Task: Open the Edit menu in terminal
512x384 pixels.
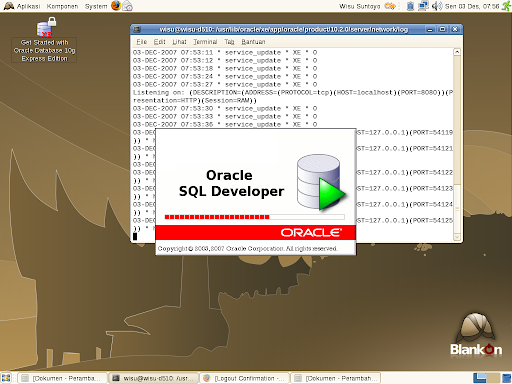Action: tap(159, 42)
